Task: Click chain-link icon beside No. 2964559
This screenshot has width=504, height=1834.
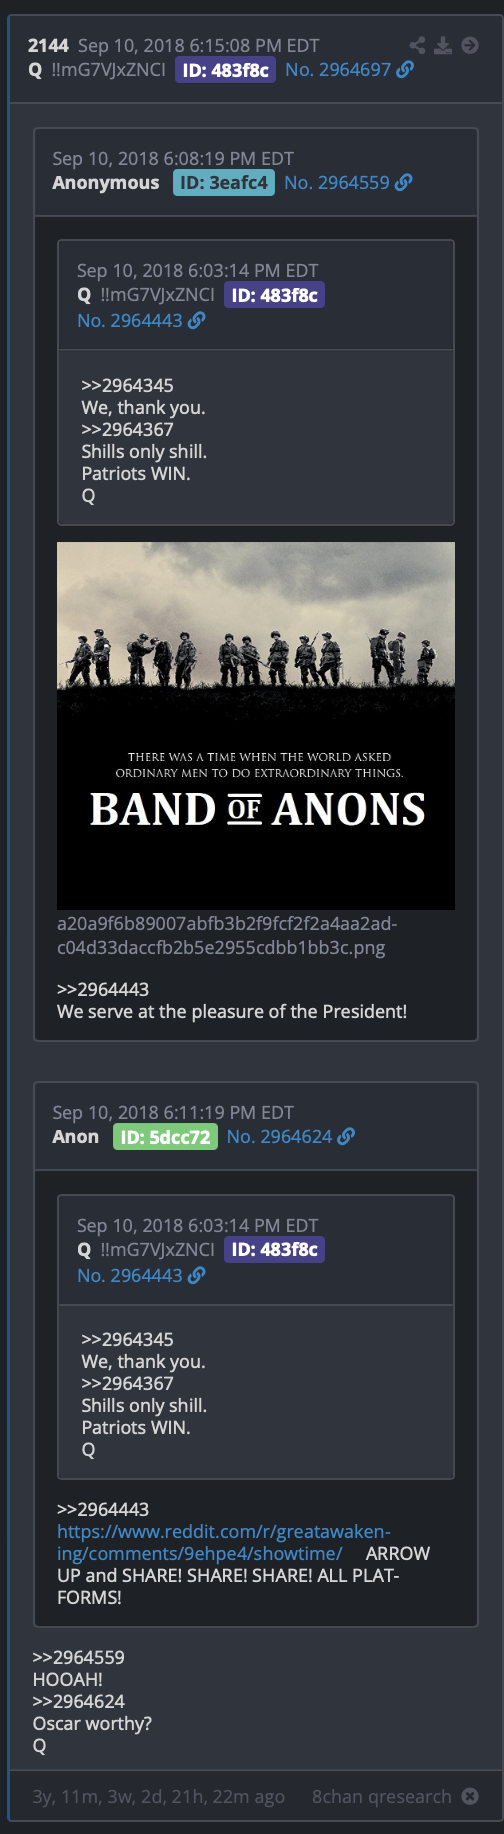Action: click(x=404, y=183)
